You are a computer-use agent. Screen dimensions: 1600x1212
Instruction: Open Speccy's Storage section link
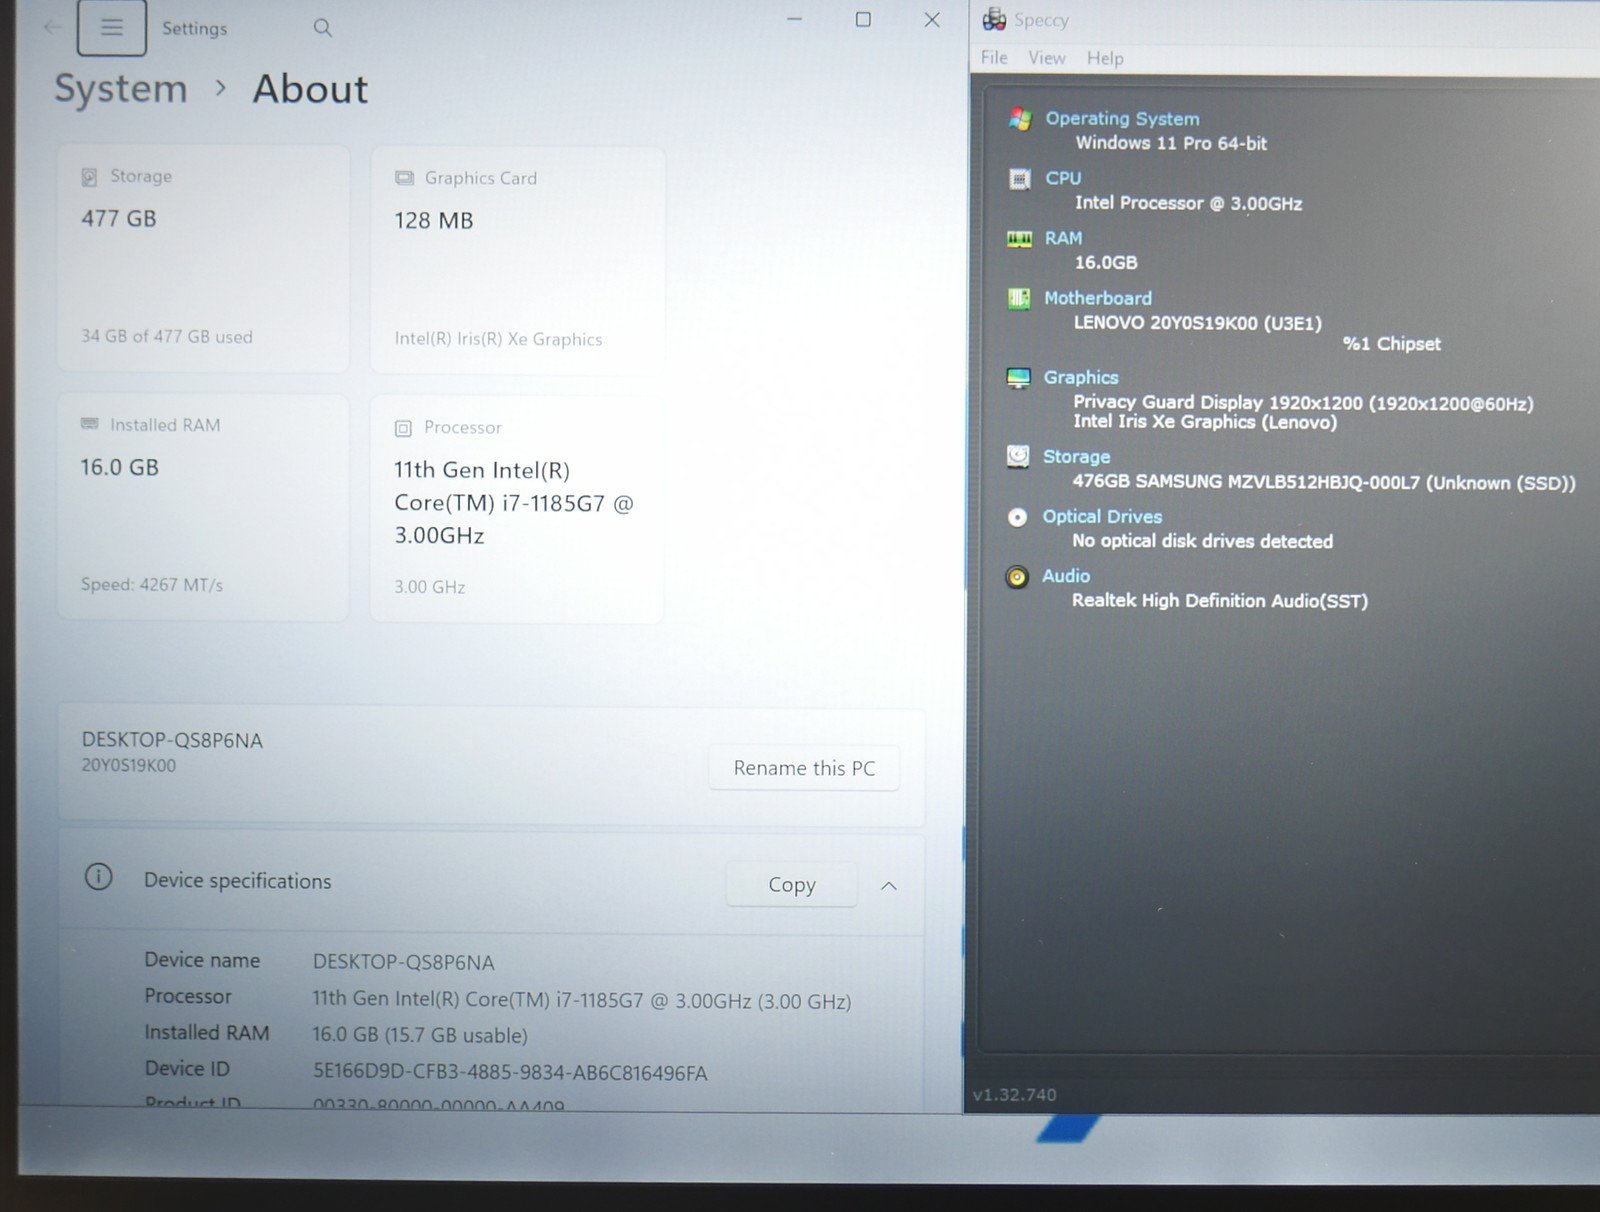coord(1076,456)
